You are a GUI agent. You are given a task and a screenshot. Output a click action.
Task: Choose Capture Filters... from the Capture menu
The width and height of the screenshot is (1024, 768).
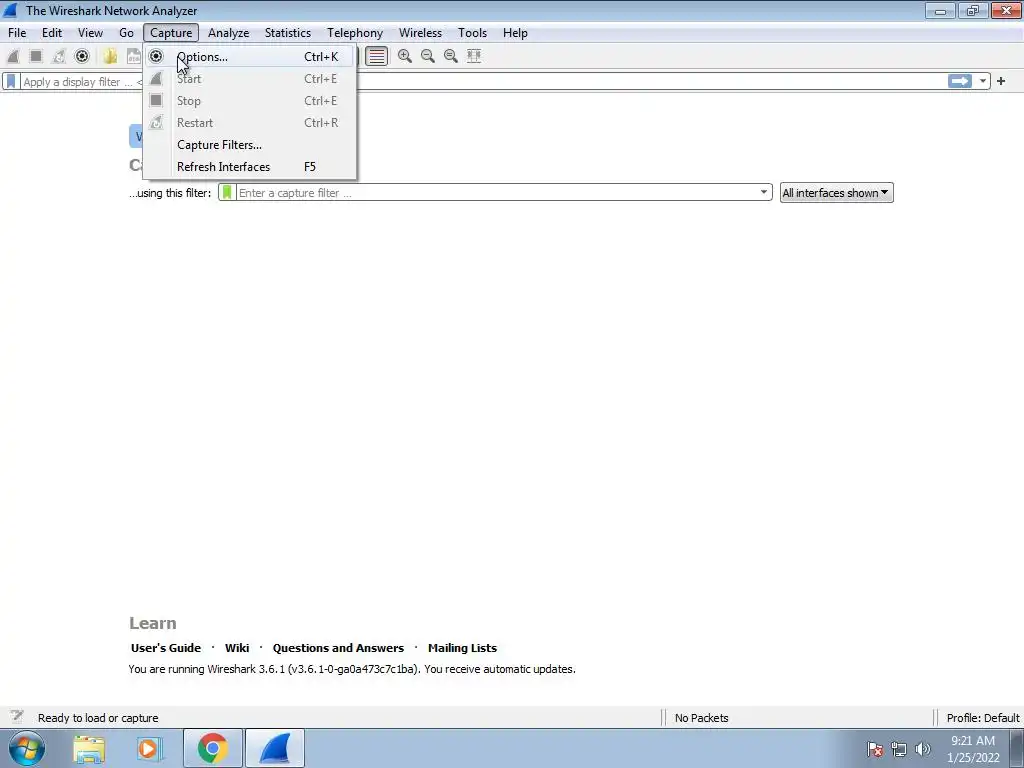(250, 145)
